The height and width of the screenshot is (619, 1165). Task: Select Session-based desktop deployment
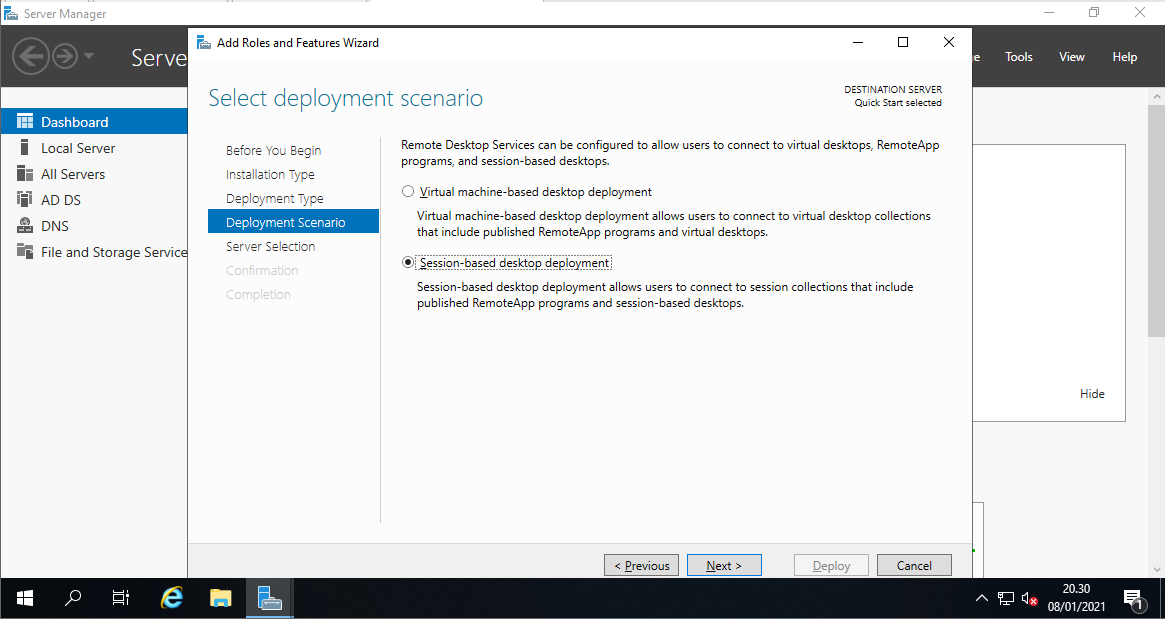[408, 262]
